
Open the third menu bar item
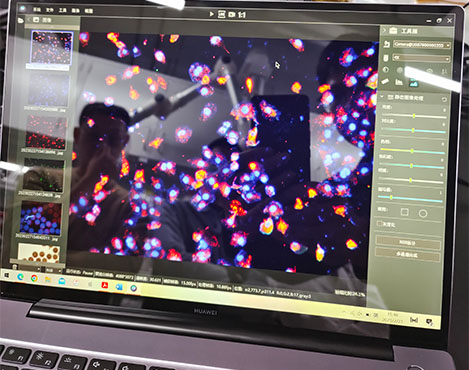pyautogui.click(x=63, y=10)
